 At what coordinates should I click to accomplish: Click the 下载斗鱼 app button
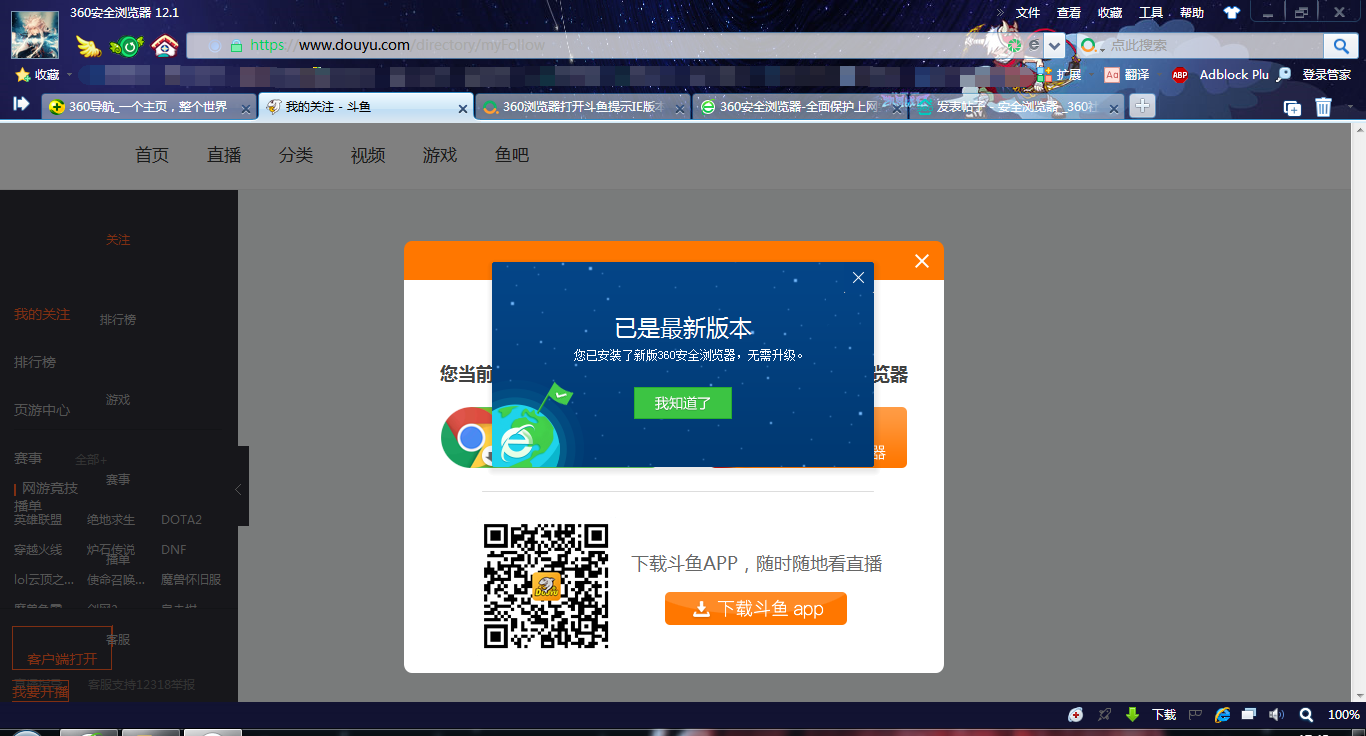pyautogui.click(x=756, y=609)
